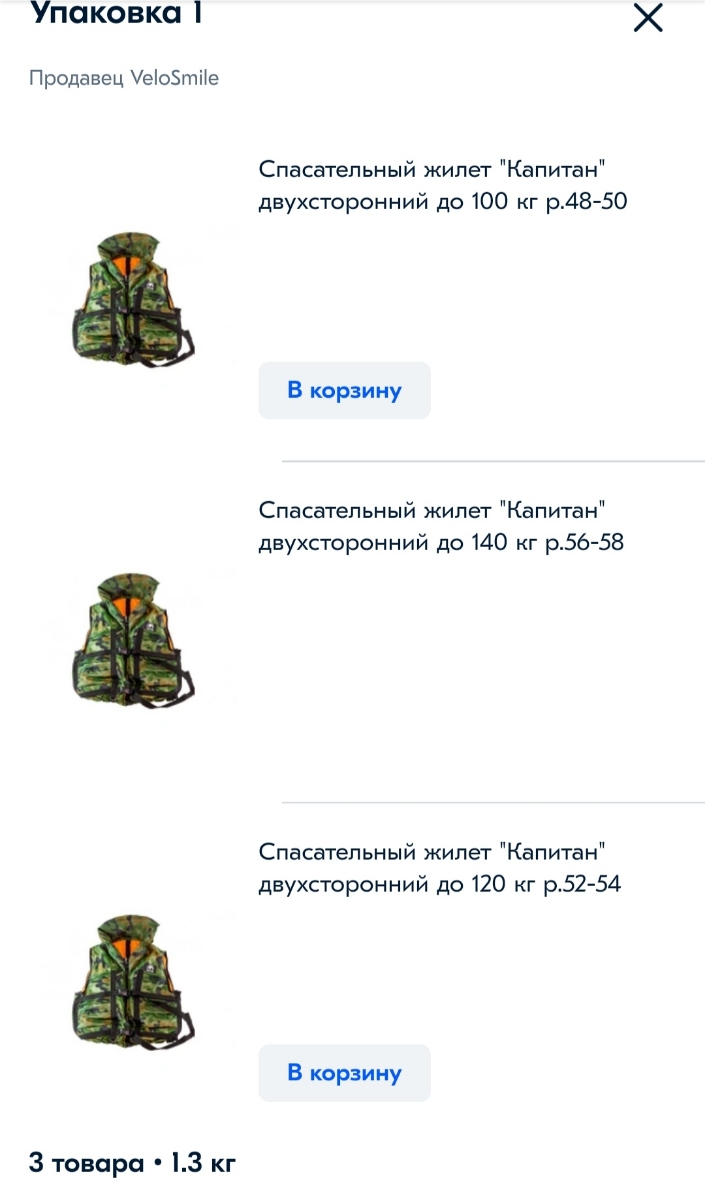
Task: Select the р.52-54 size text
Action: [583, 885]
